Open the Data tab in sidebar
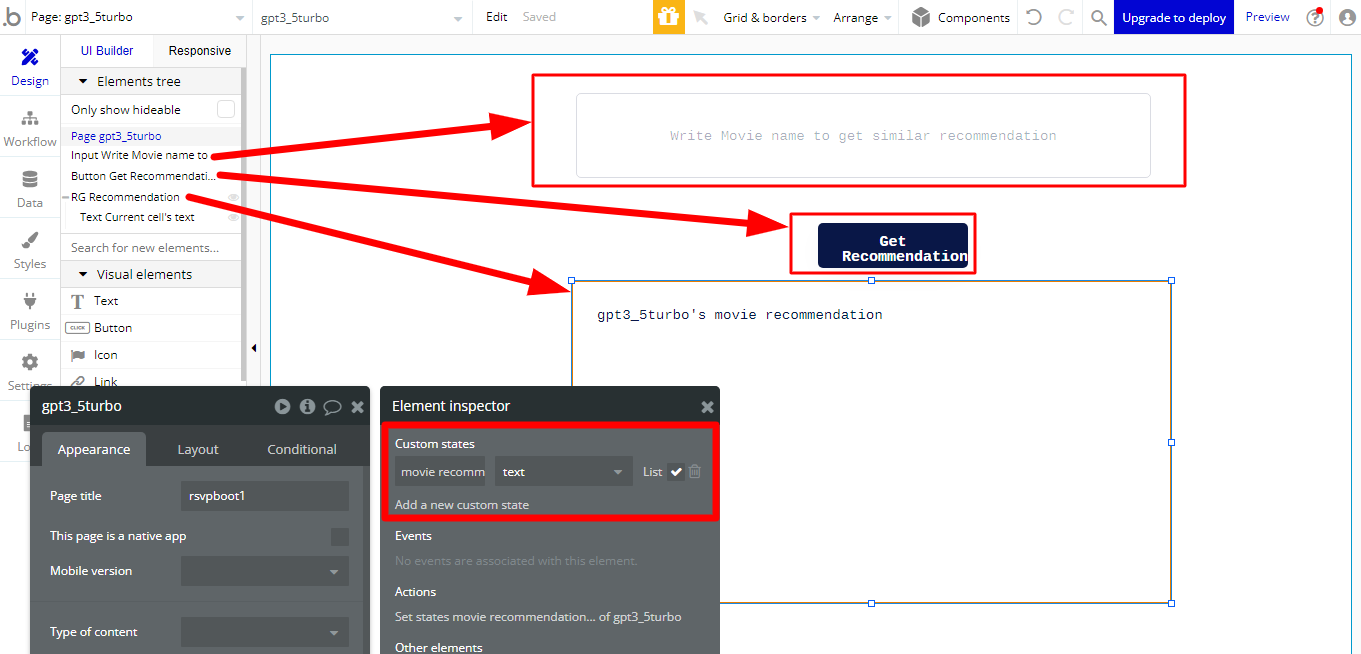1361x654 pixels. tap(30, 190)
